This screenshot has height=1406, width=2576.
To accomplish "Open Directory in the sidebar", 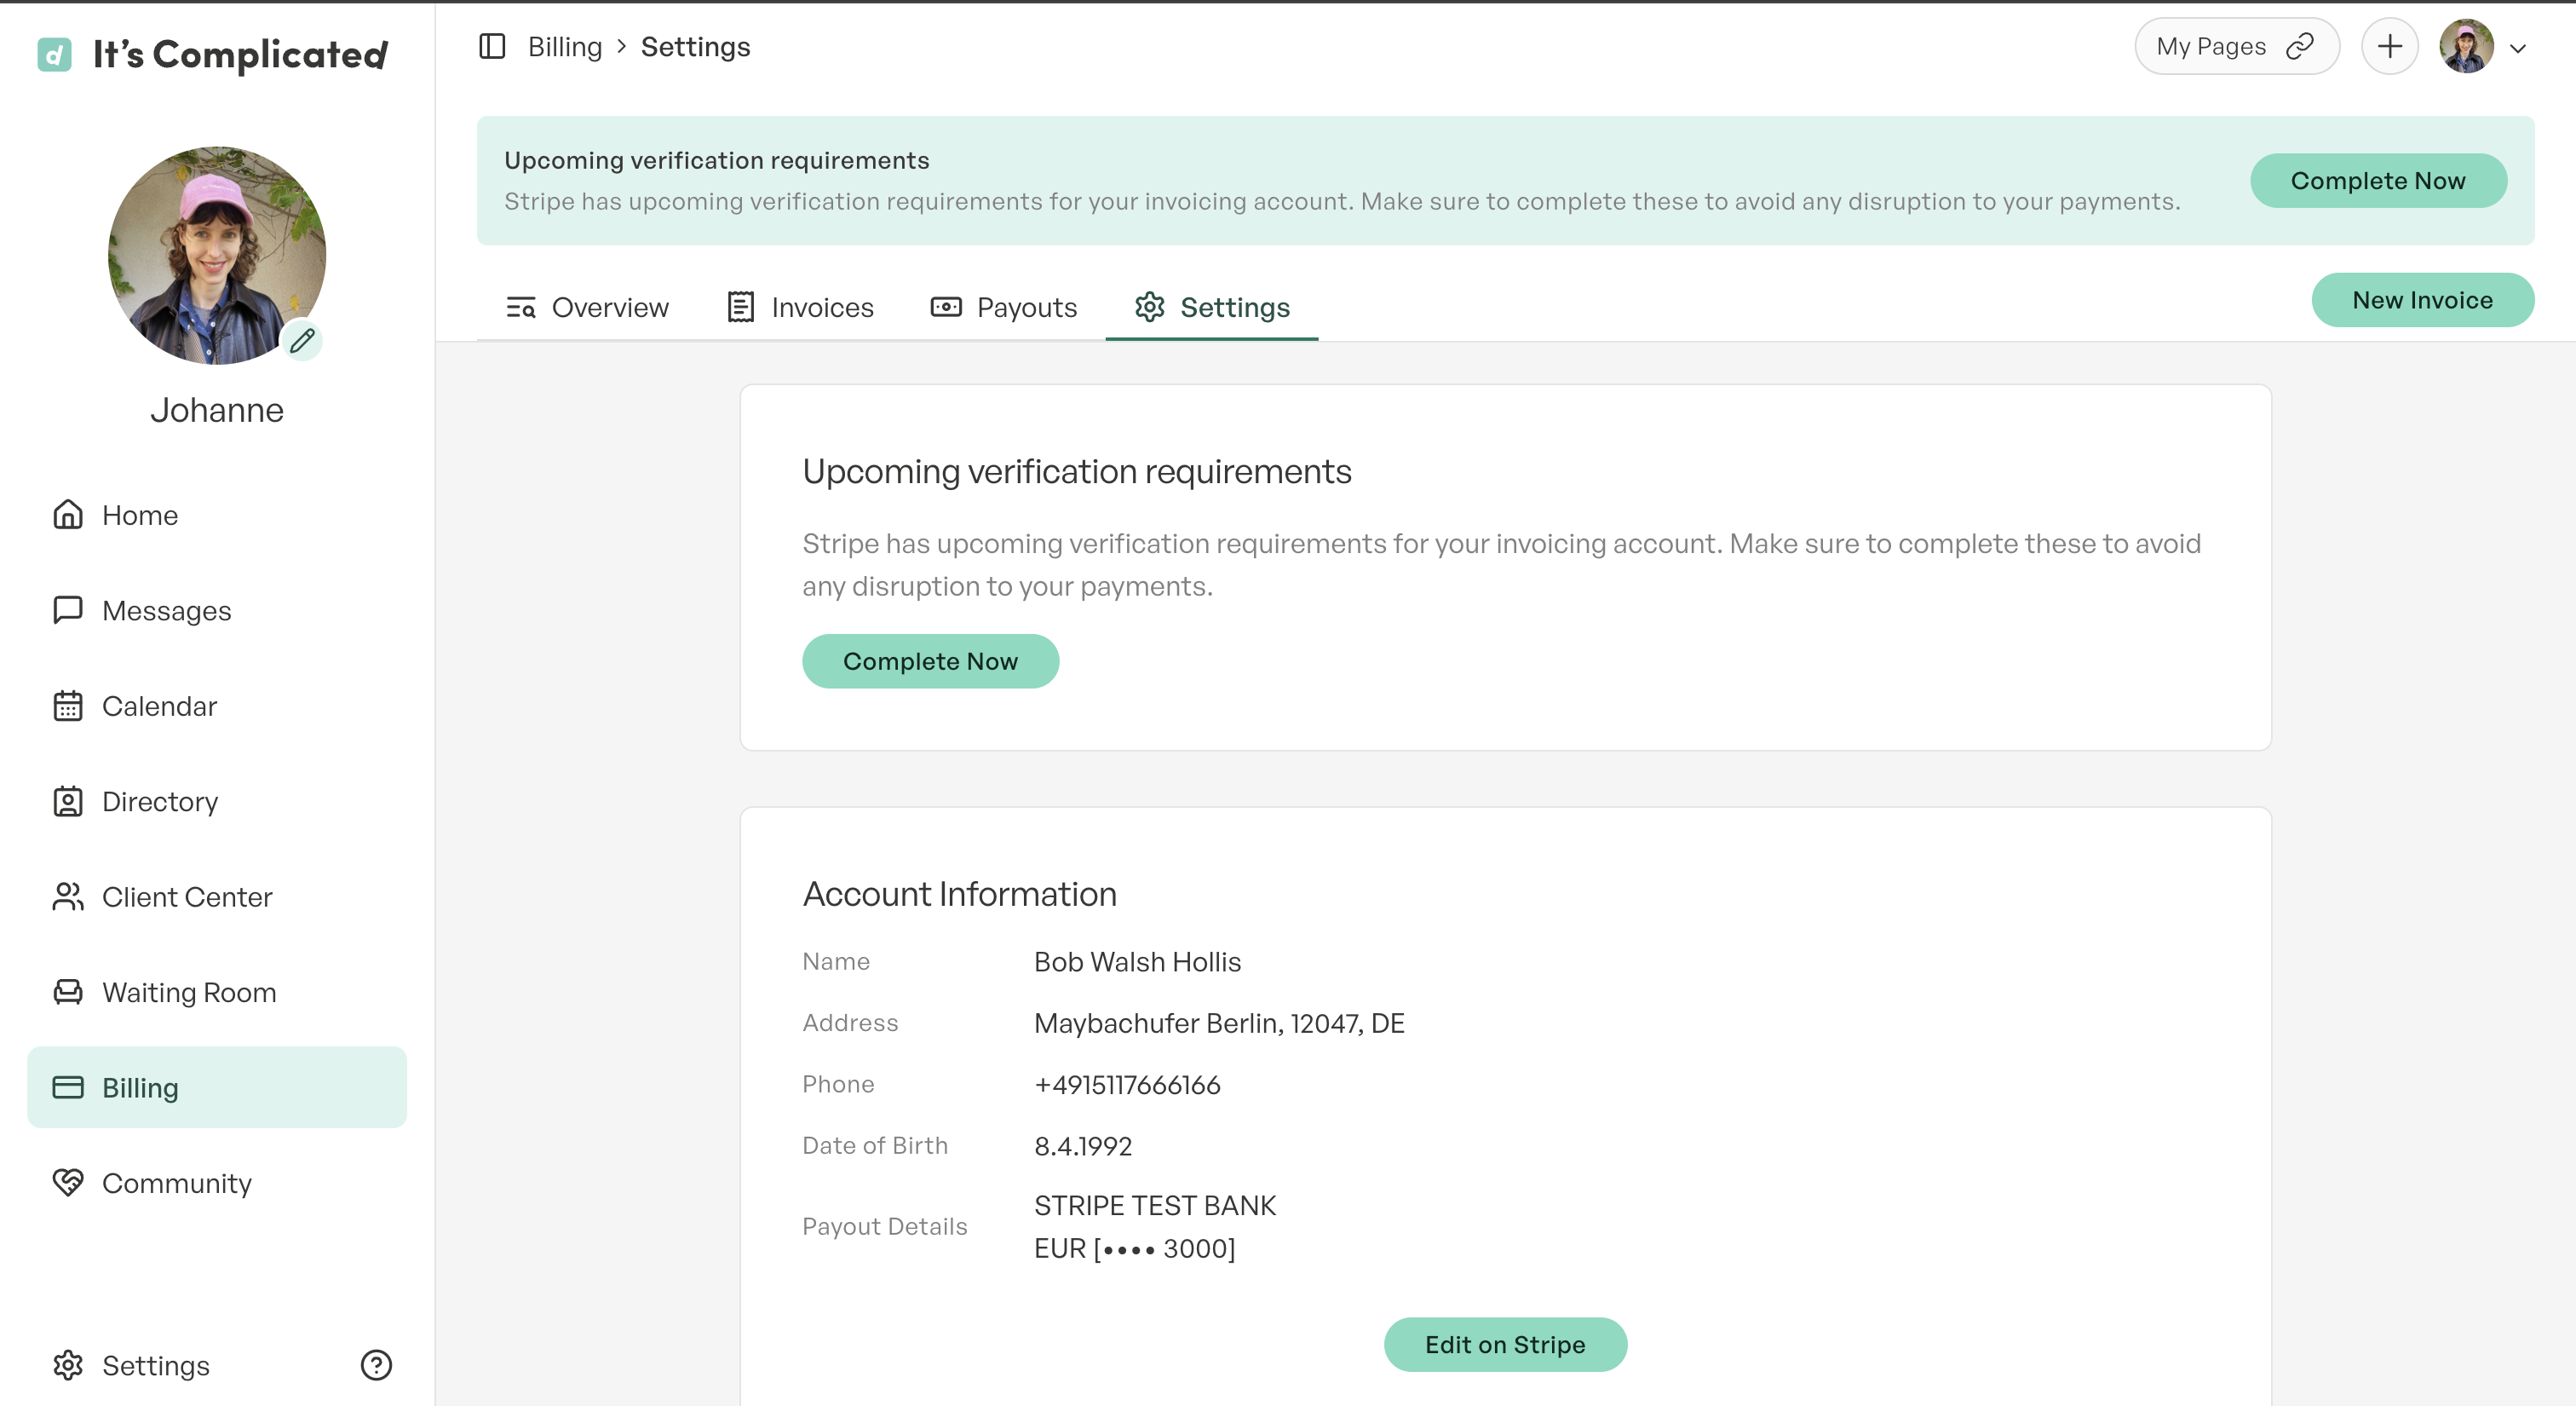I will (159, 801).
